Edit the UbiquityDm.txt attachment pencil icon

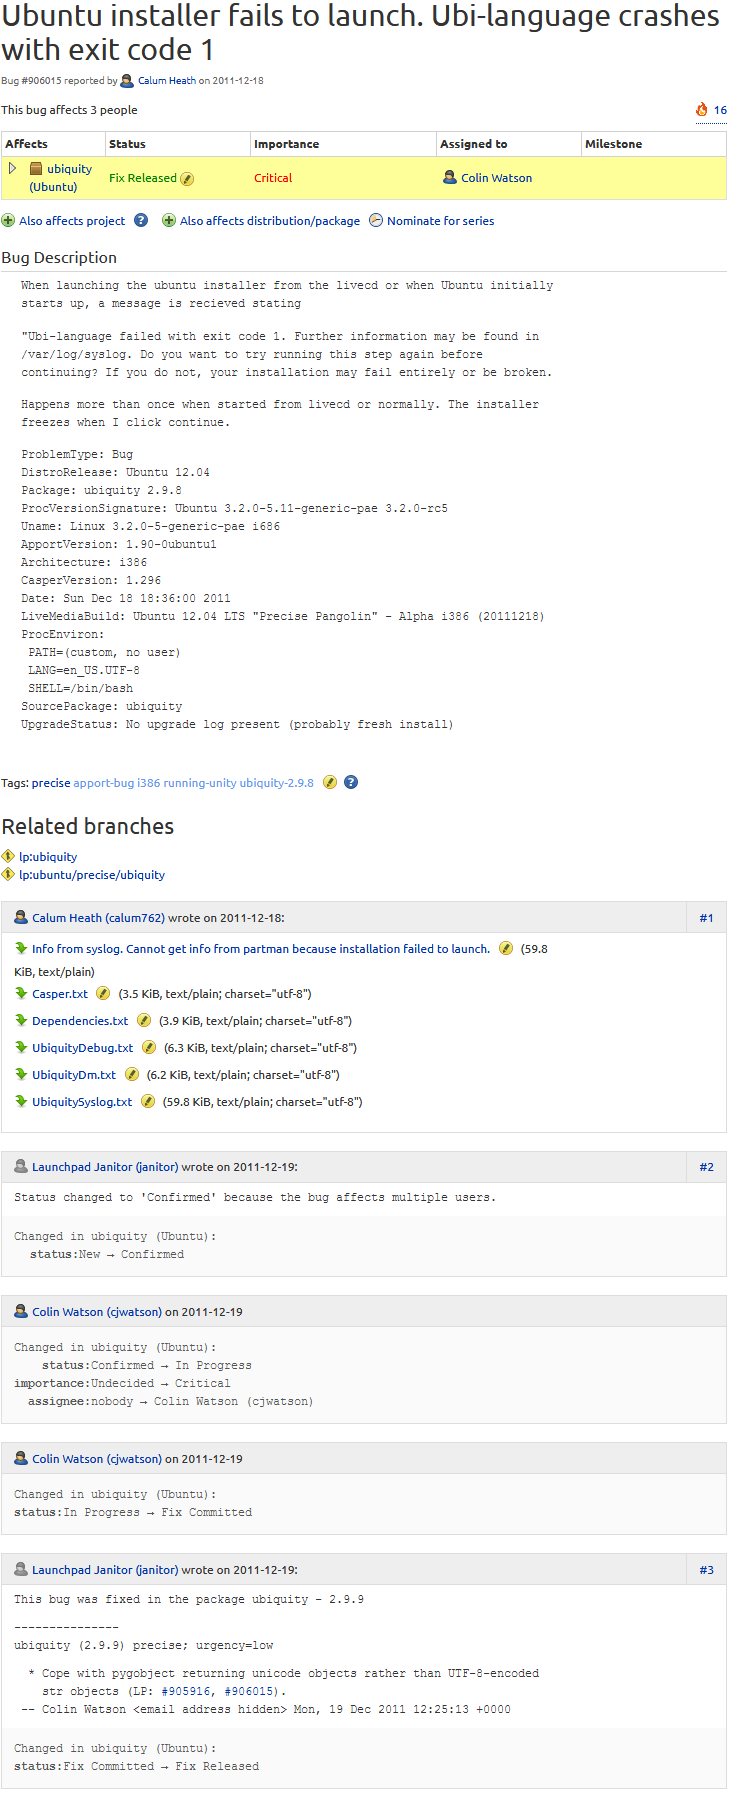pyautogui.click(x=132, y=1074)
